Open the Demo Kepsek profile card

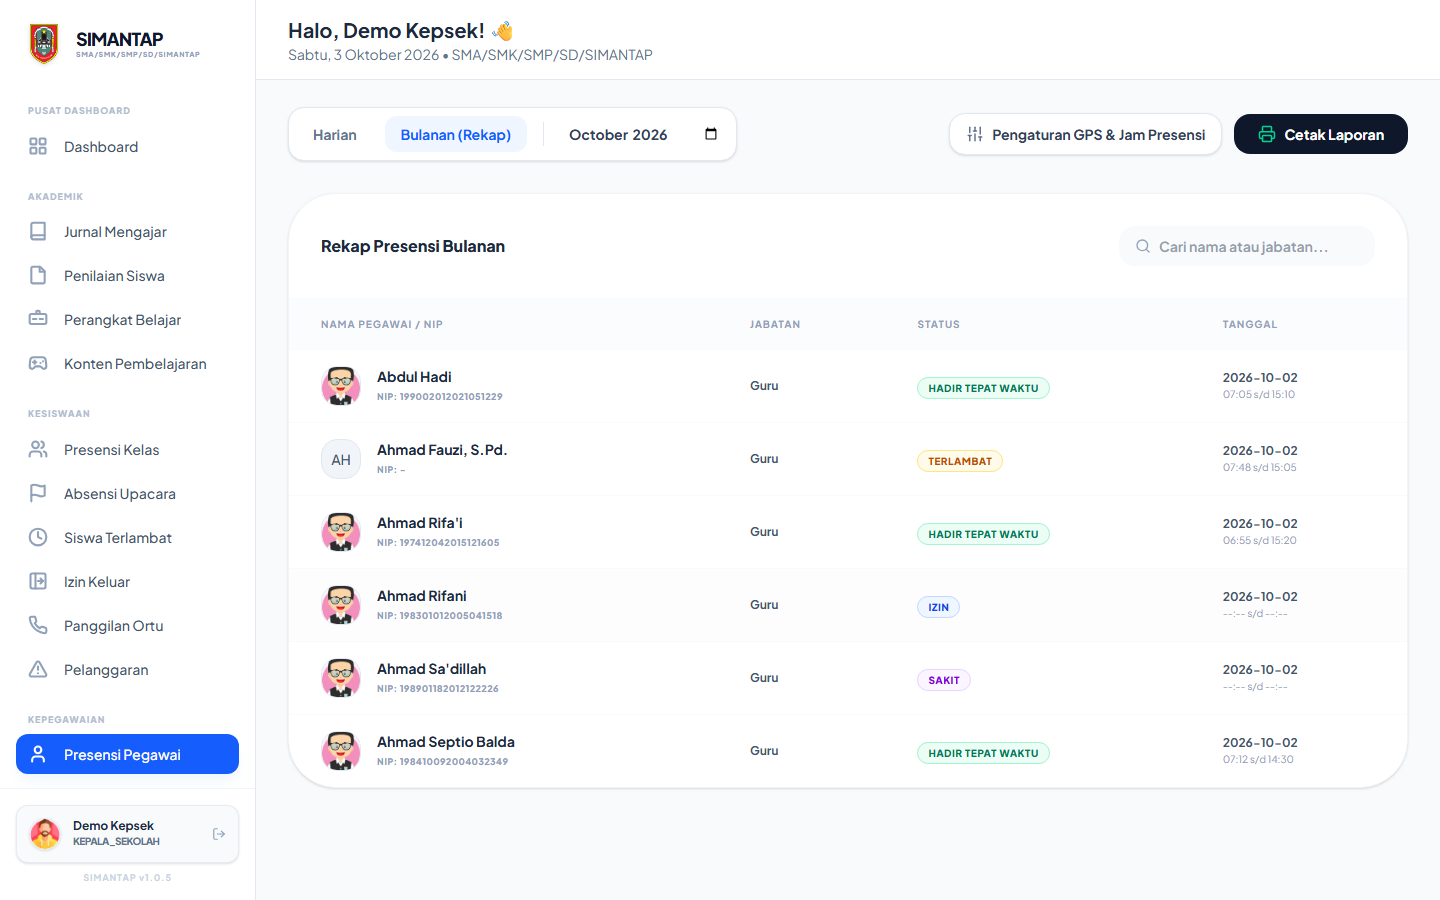click(127, 834)
